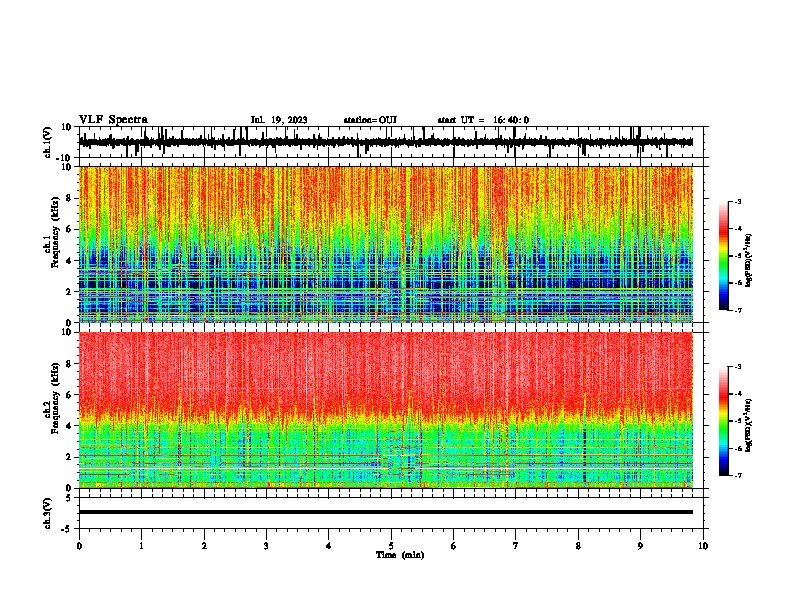Click the "Time (min)" axis label
Screen dimensions: 792x612
pos(400,555)
